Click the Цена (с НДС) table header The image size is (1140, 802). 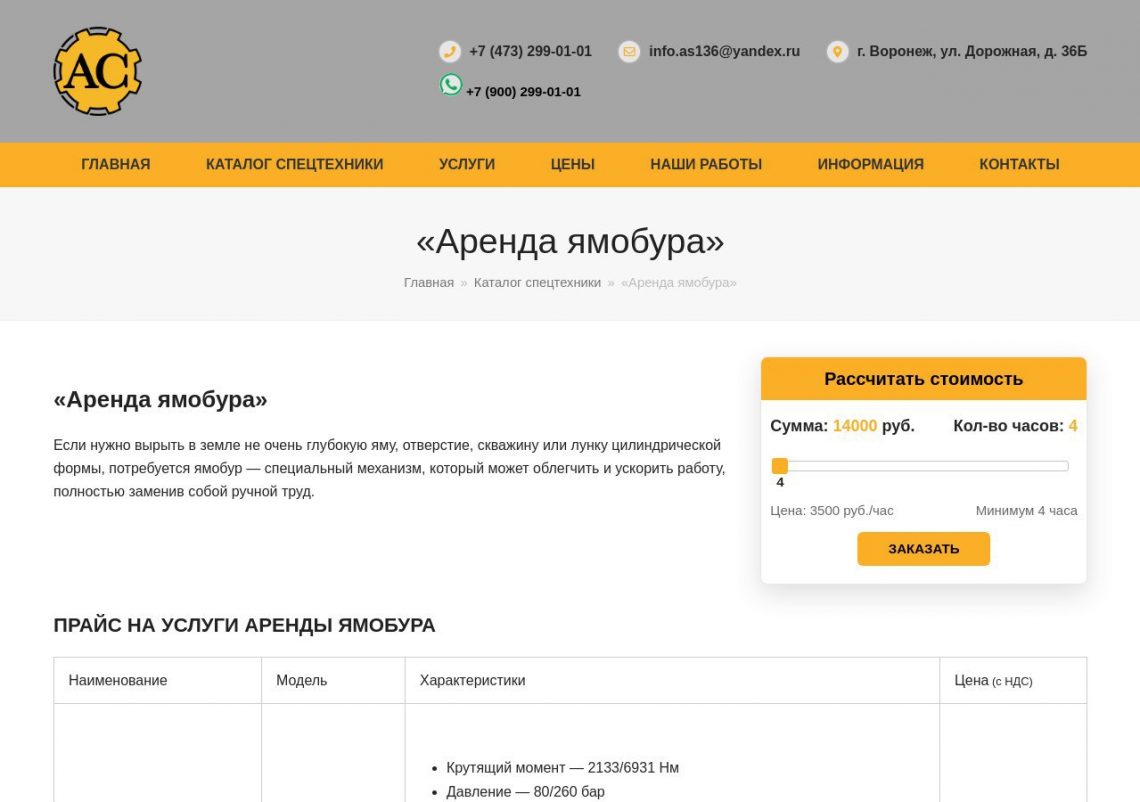click(x=993, y=681)
